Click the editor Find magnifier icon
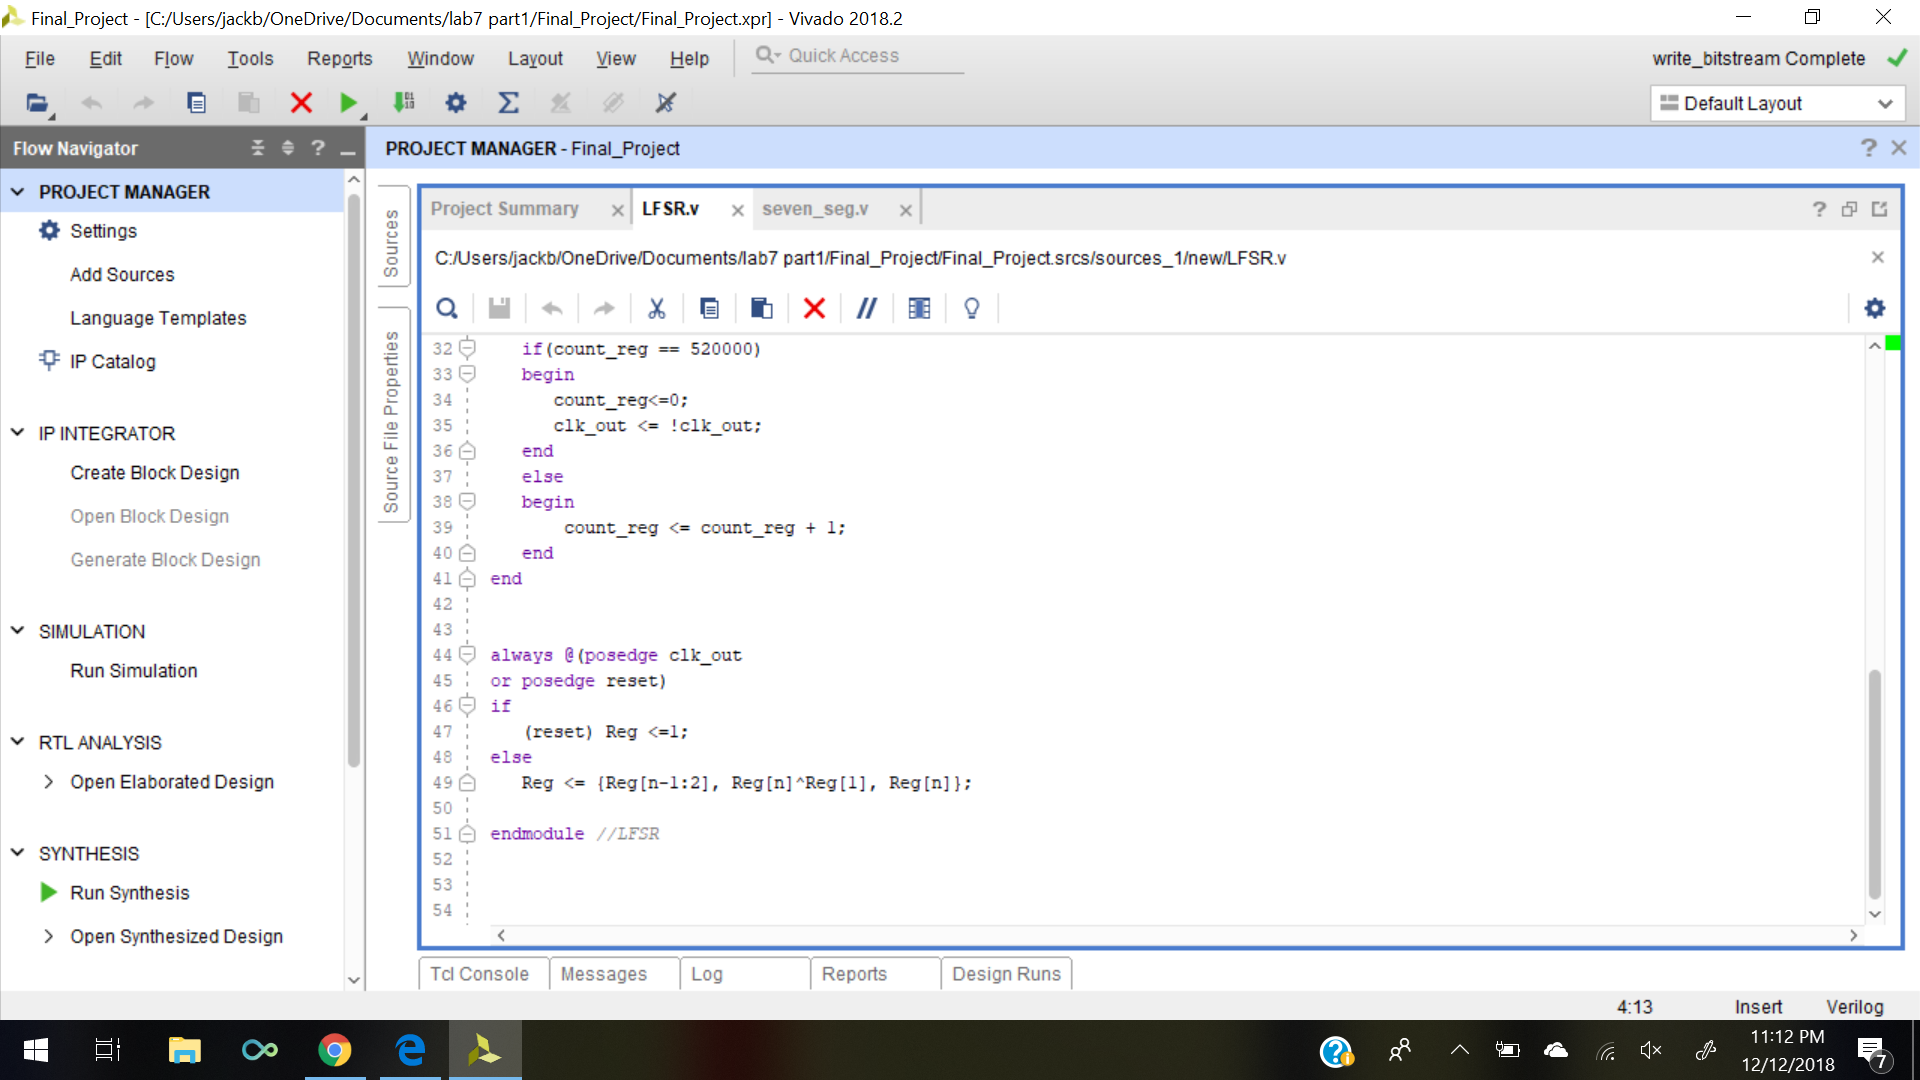The width and height of the screenshot is (1920, 1080). coord(447,308)
